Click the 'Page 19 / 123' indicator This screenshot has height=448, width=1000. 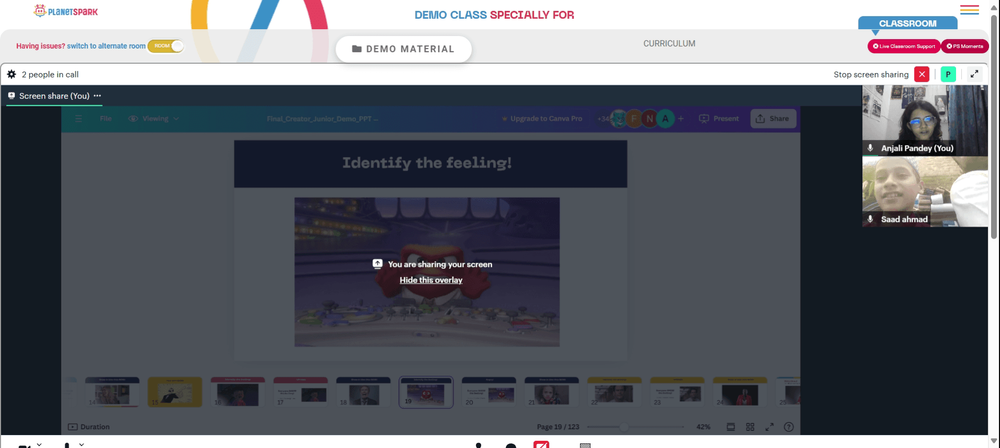click(559, 427)
